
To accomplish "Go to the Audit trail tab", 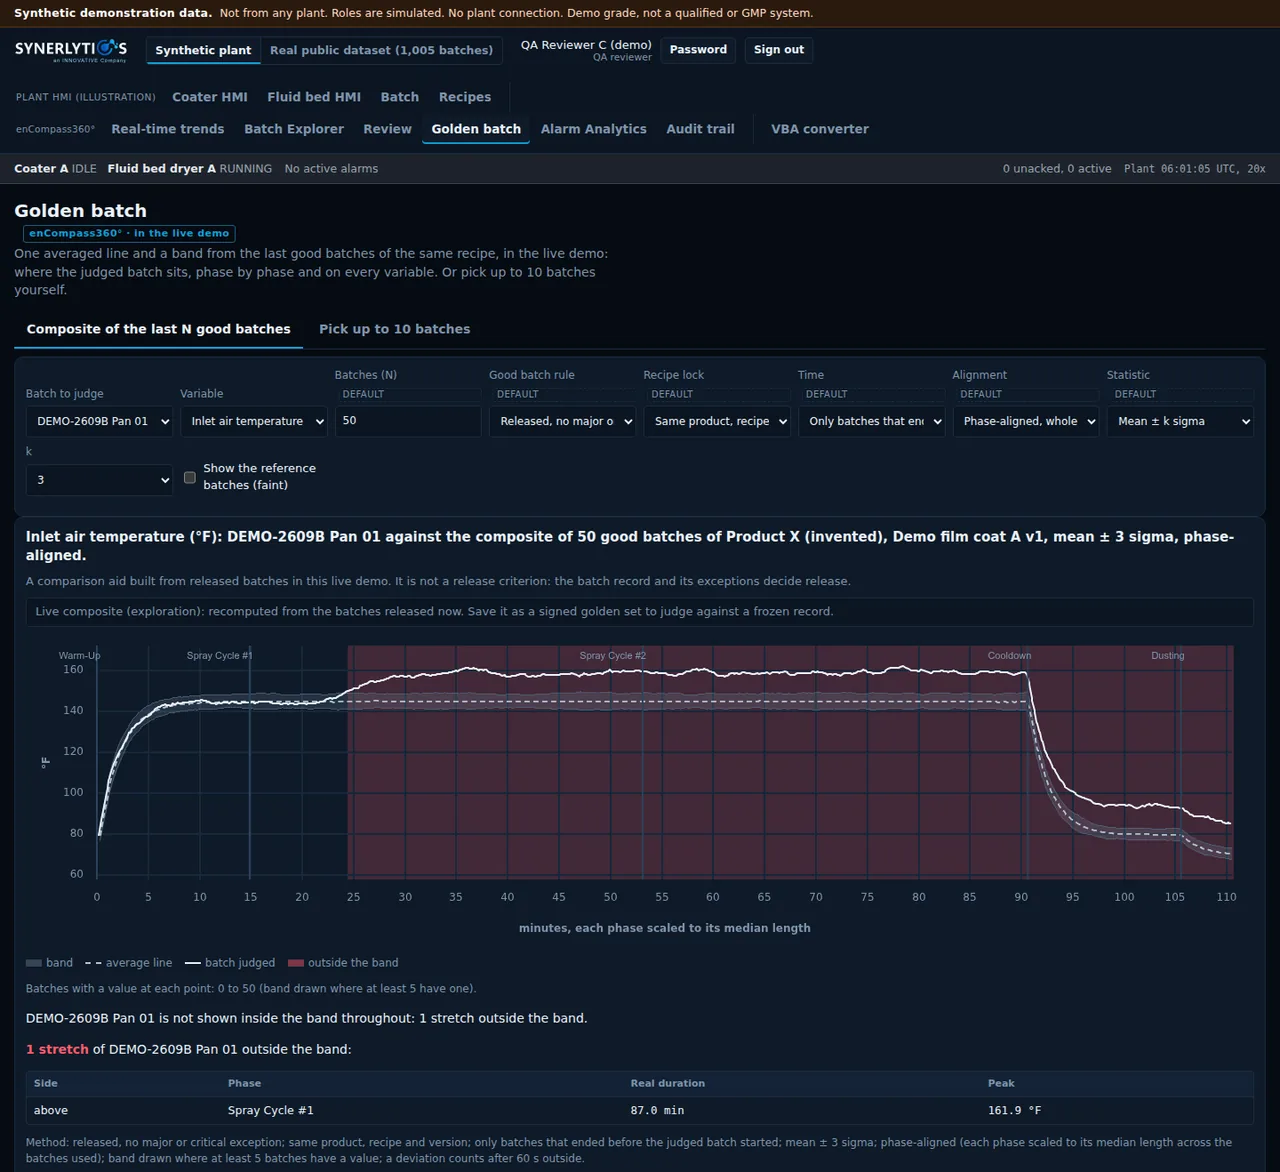I will [x=701, y=129].
